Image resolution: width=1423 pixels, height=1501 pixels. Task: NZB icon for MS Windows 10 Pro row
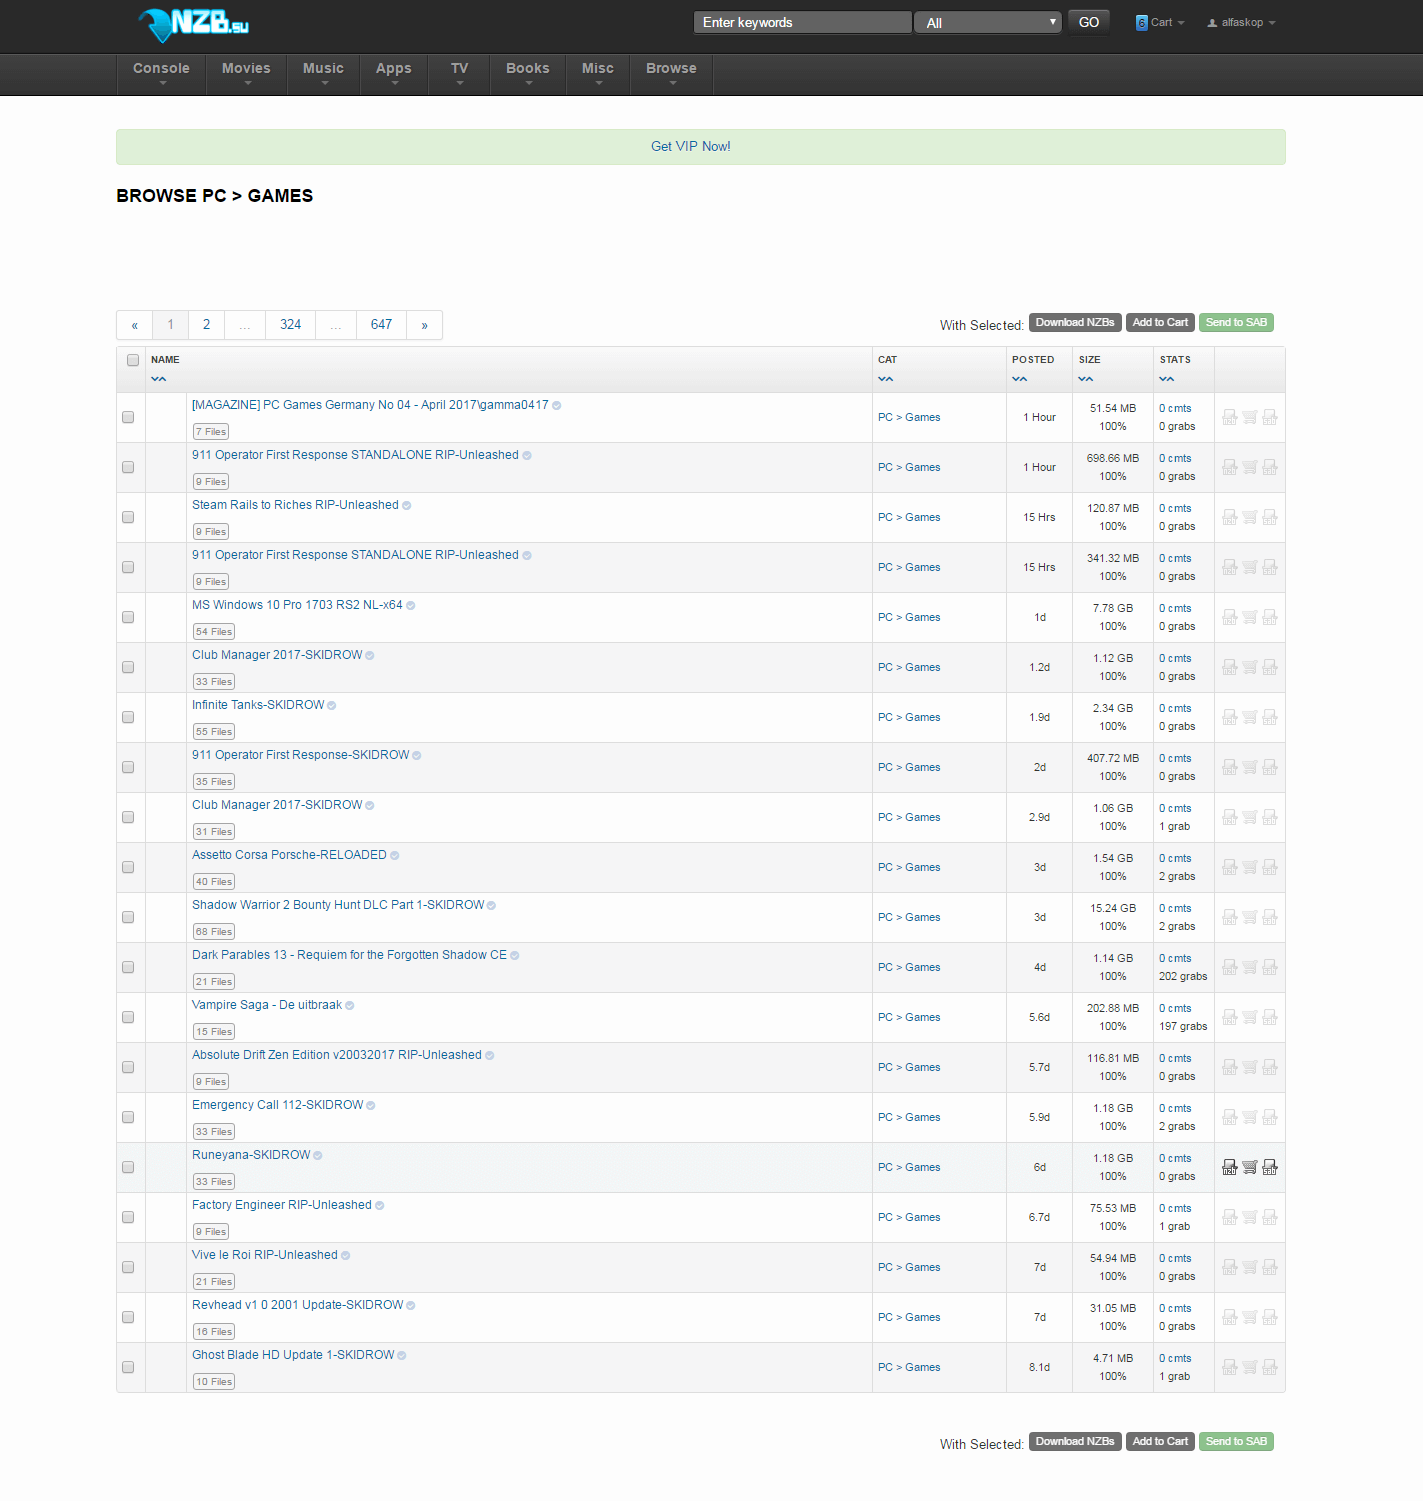point(1230,617)
